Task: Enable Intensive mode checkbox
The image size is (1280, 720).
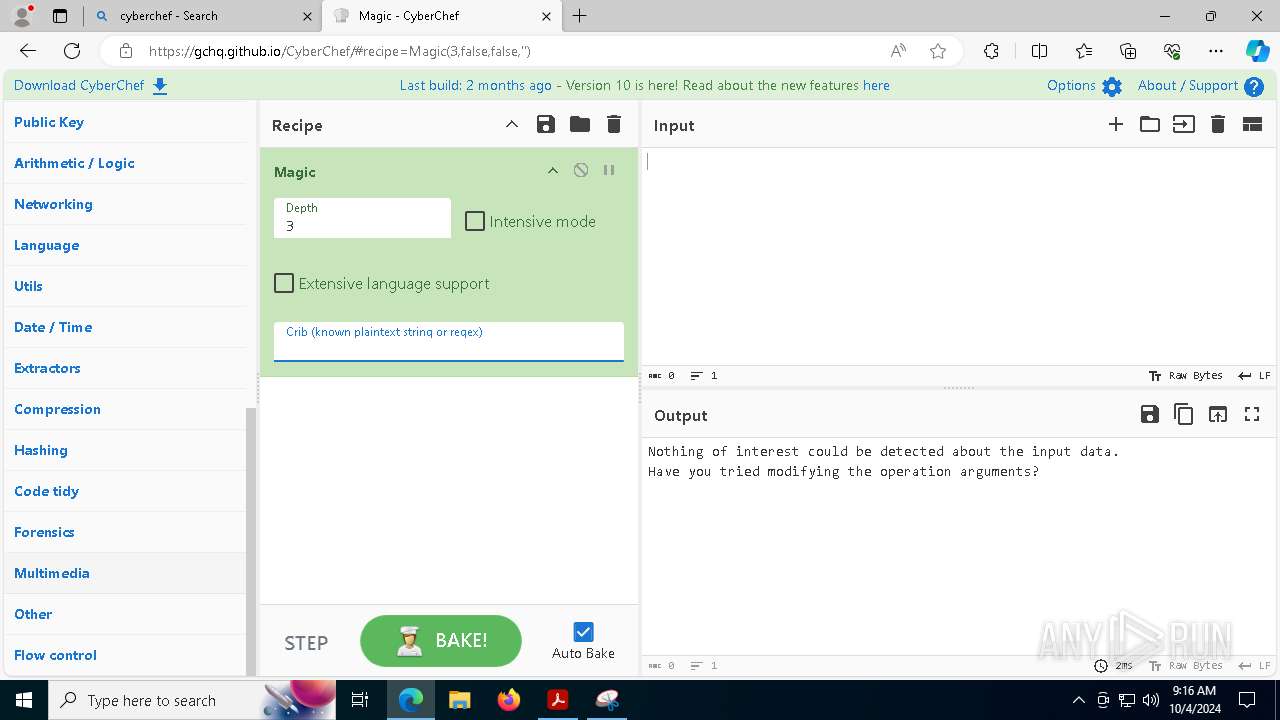Action: click(475, 221)
